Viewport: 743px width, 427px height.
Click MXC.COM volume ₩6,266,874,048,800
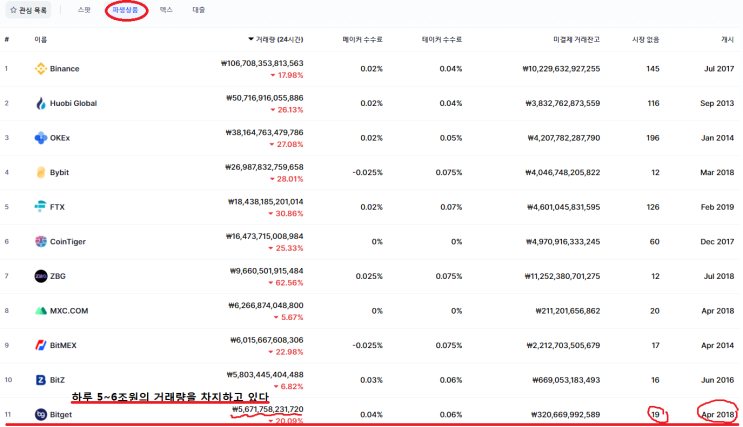(x=266, y=305)
